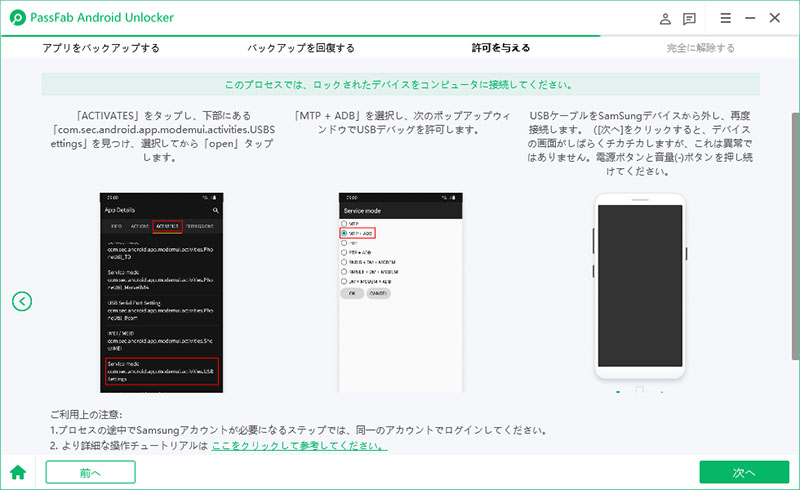Select the アプリをバックアップする step
This screenshot has height=490, width=800.
[x=101, y=48]
